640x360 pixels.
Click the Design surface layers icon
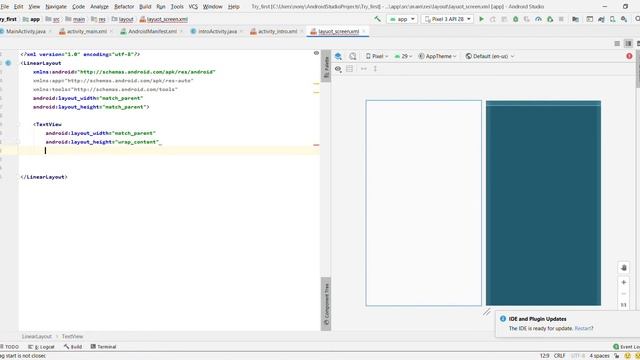pos(338,56)
